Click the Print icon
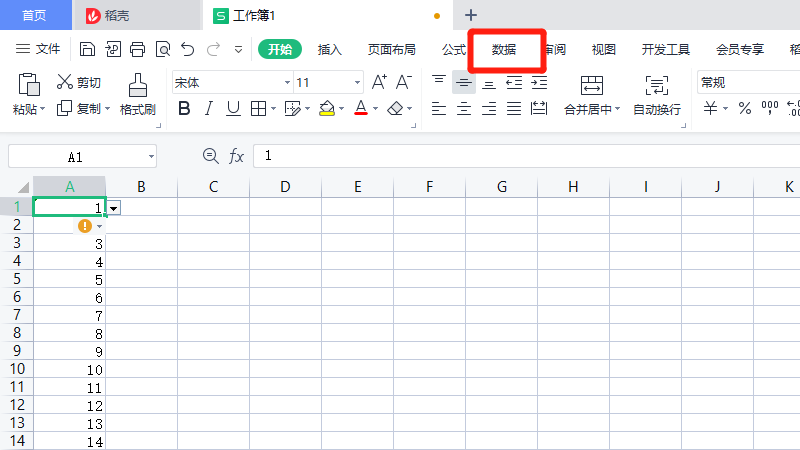This screenshot has width=800, height=450. click(x=137, y=49)
